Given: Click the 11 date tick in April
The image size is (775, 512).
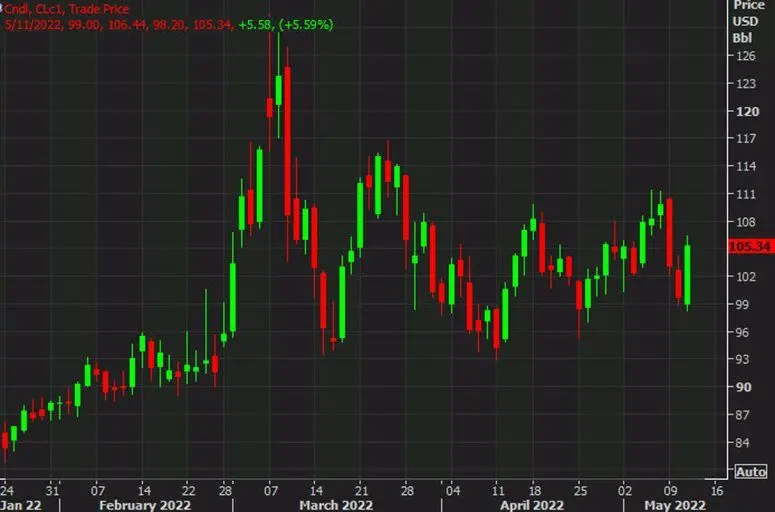Looking at the screenshot, I should point(496,492).
